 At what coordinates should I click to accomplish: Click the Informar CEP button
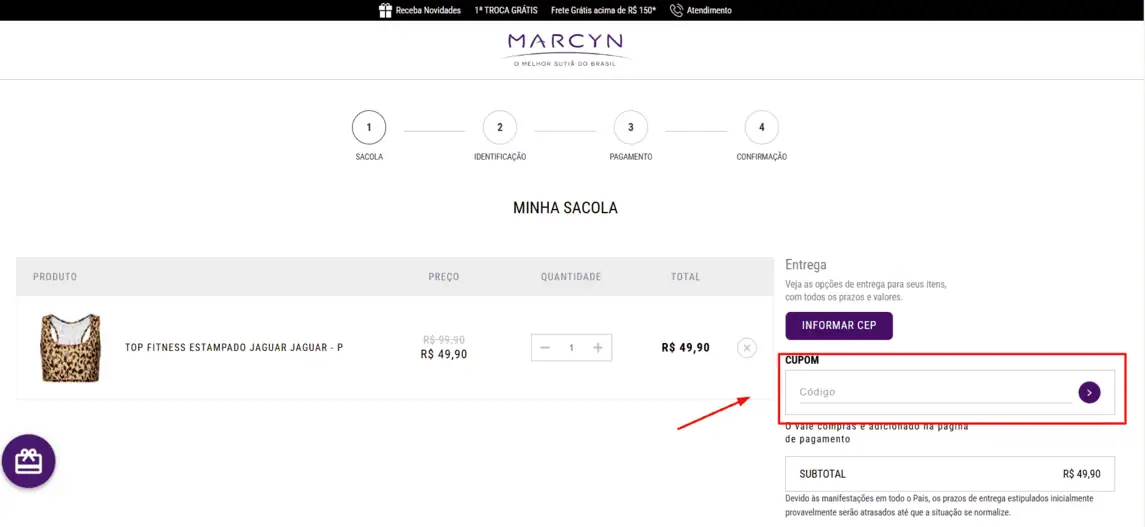tap(839, 326)
